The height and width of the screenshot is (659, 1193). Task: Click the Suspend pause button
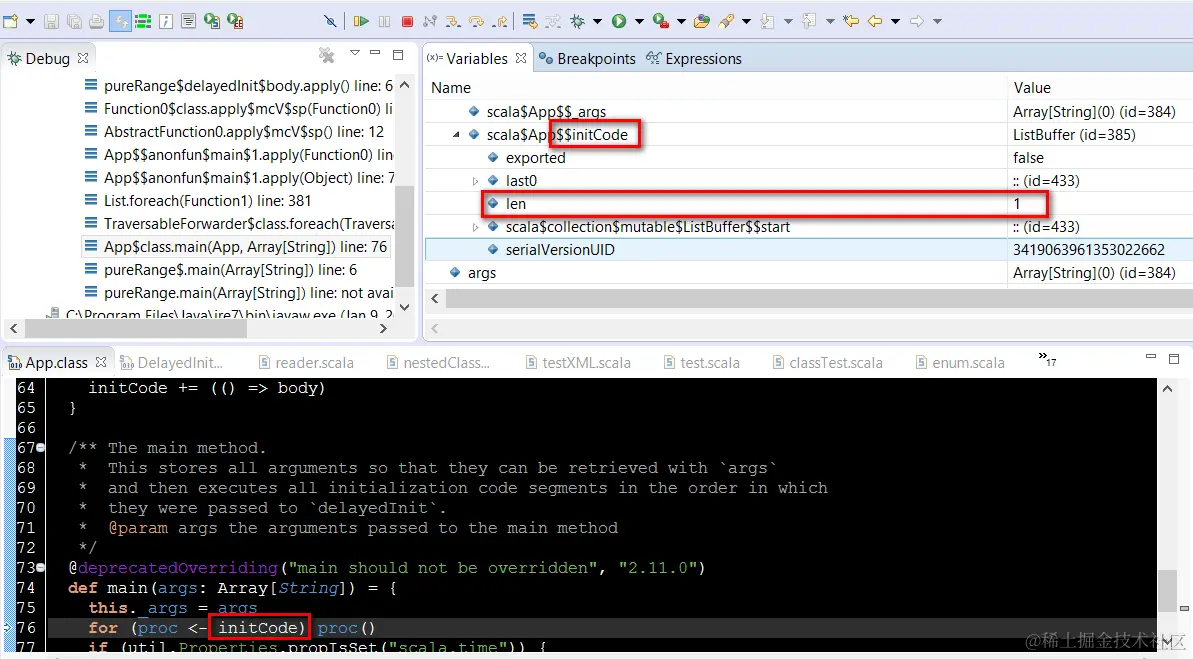pyautogui.click(x=384, y=21)
